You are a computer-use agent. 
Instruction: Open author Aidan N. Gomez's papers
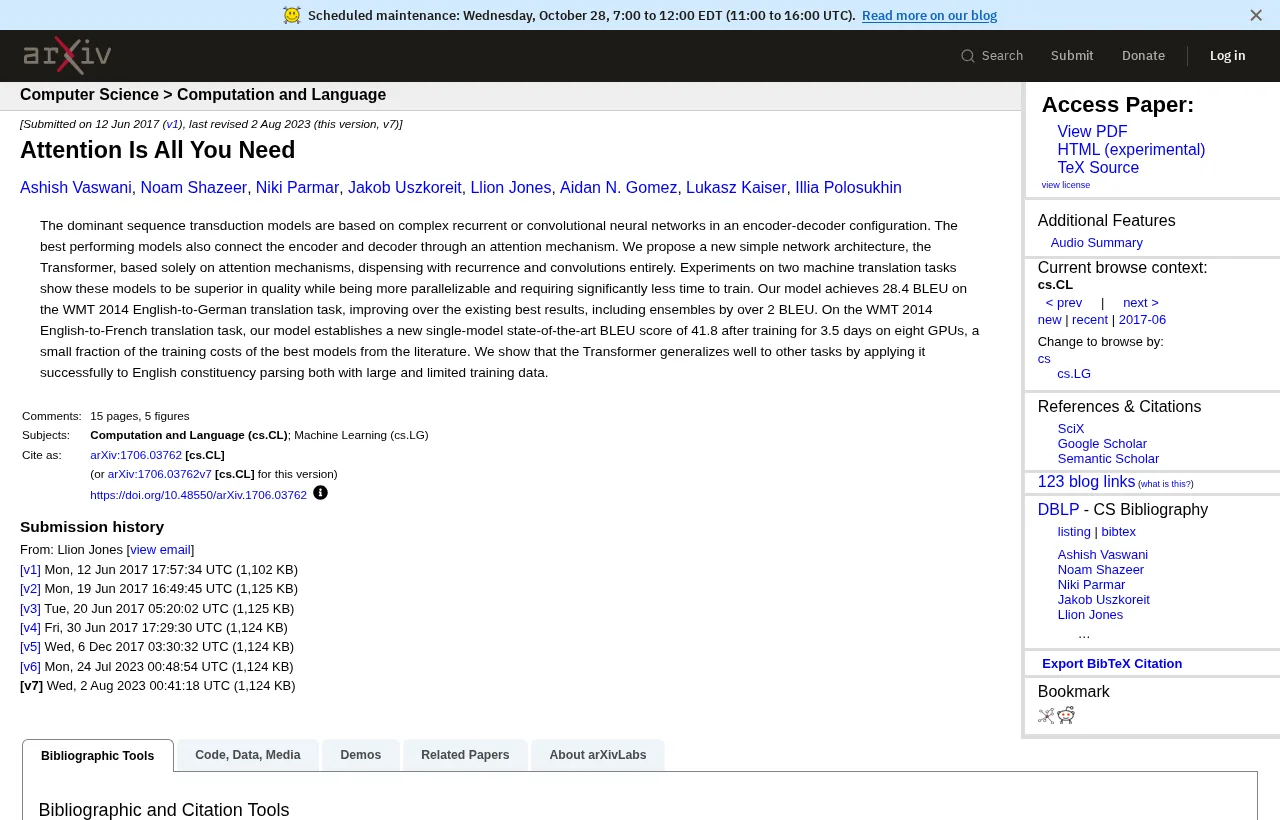(618, 188)
